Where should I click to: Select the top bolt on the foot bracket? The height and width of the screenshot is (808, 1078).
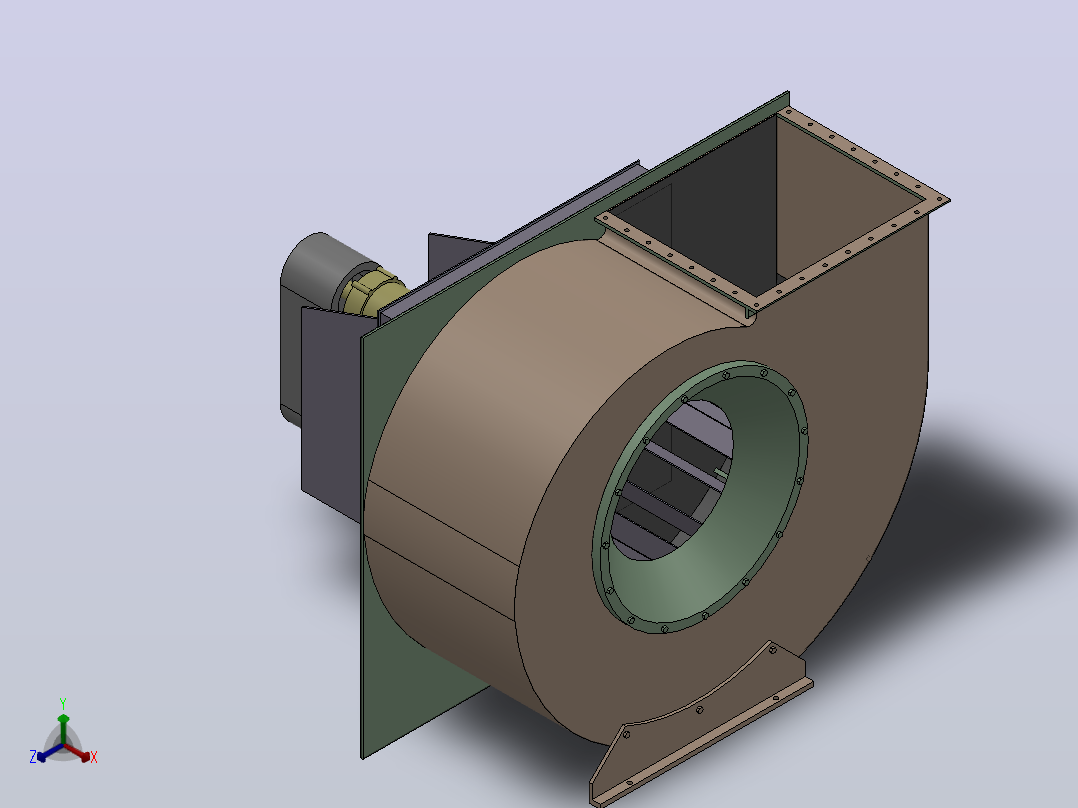coord(773,649)
